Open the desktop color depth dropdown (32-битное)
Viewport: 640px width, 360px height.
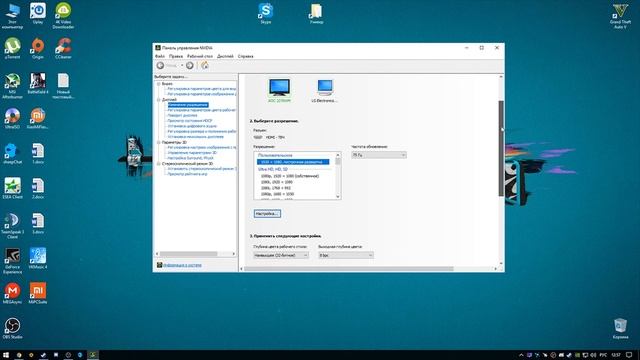[x=281, y=255]
